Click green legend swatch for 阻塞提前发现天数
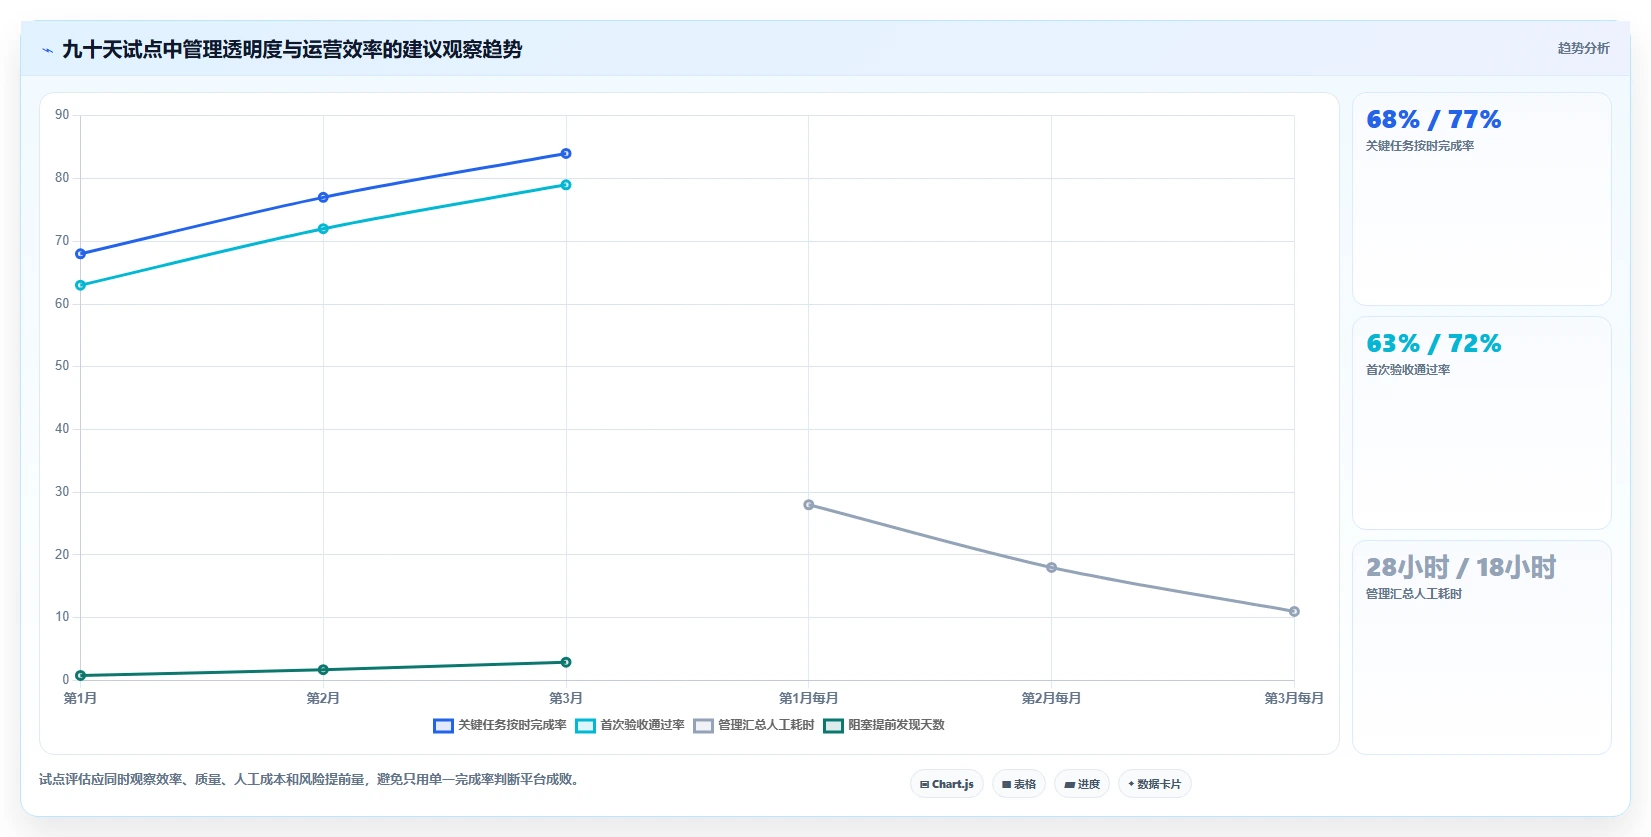Screen dimensions: 1651x837 click(x=833, y=726)
